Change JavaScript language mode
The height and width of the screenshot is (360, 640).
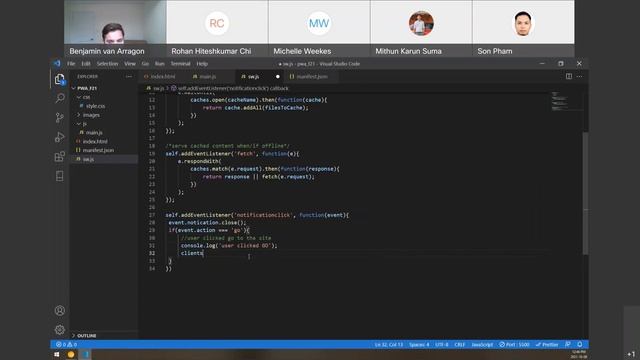point(482,344)
